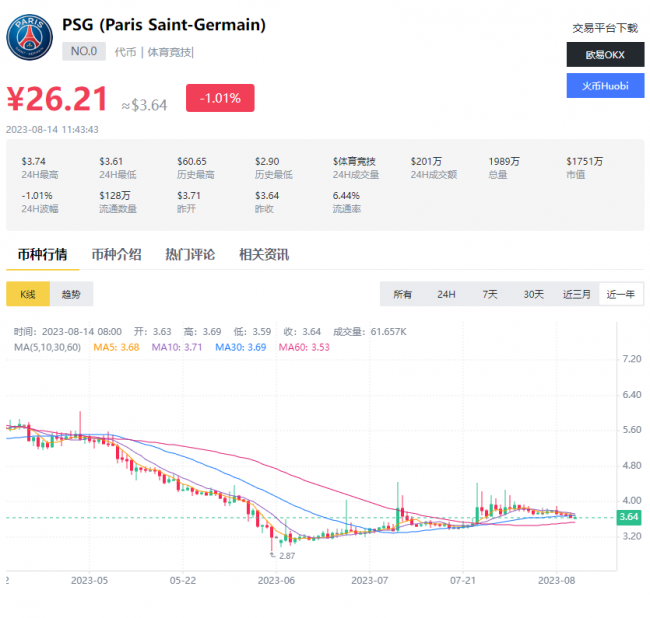The width and height of the screenshot is (650, 618).
Task: Select the 近一年 time range
Action: [x=621, y=294]
